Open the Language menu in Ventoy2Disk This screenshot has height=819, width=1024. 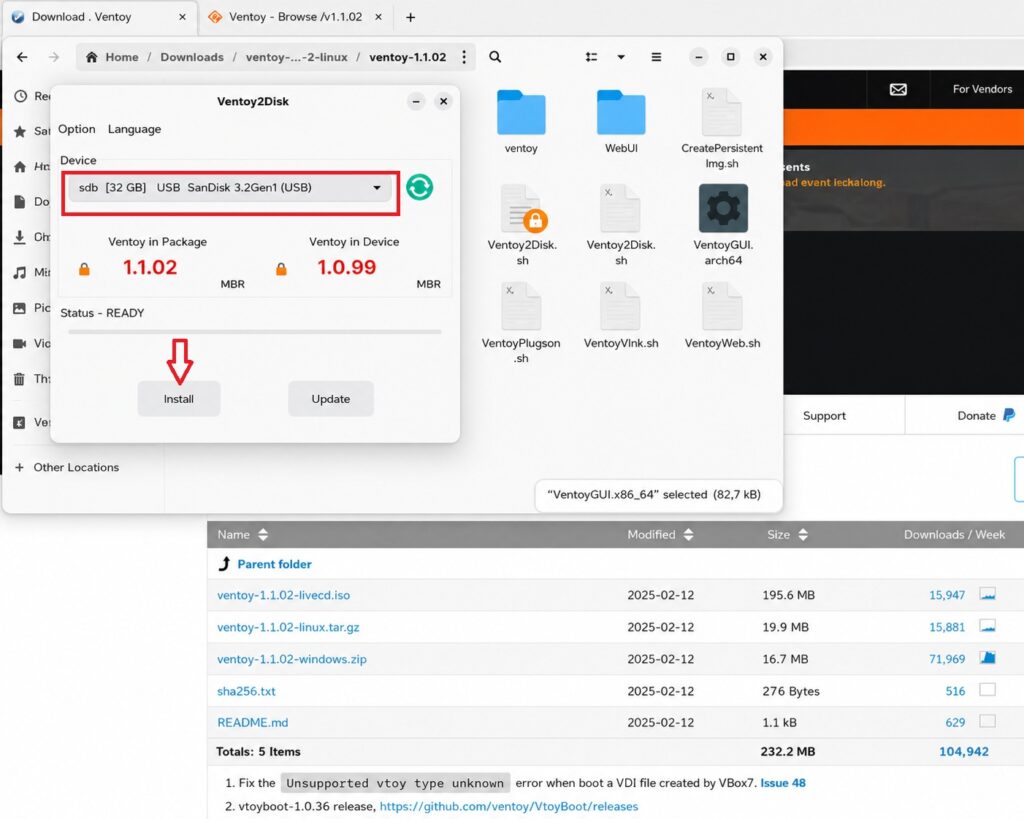click(x=135, y=129)
